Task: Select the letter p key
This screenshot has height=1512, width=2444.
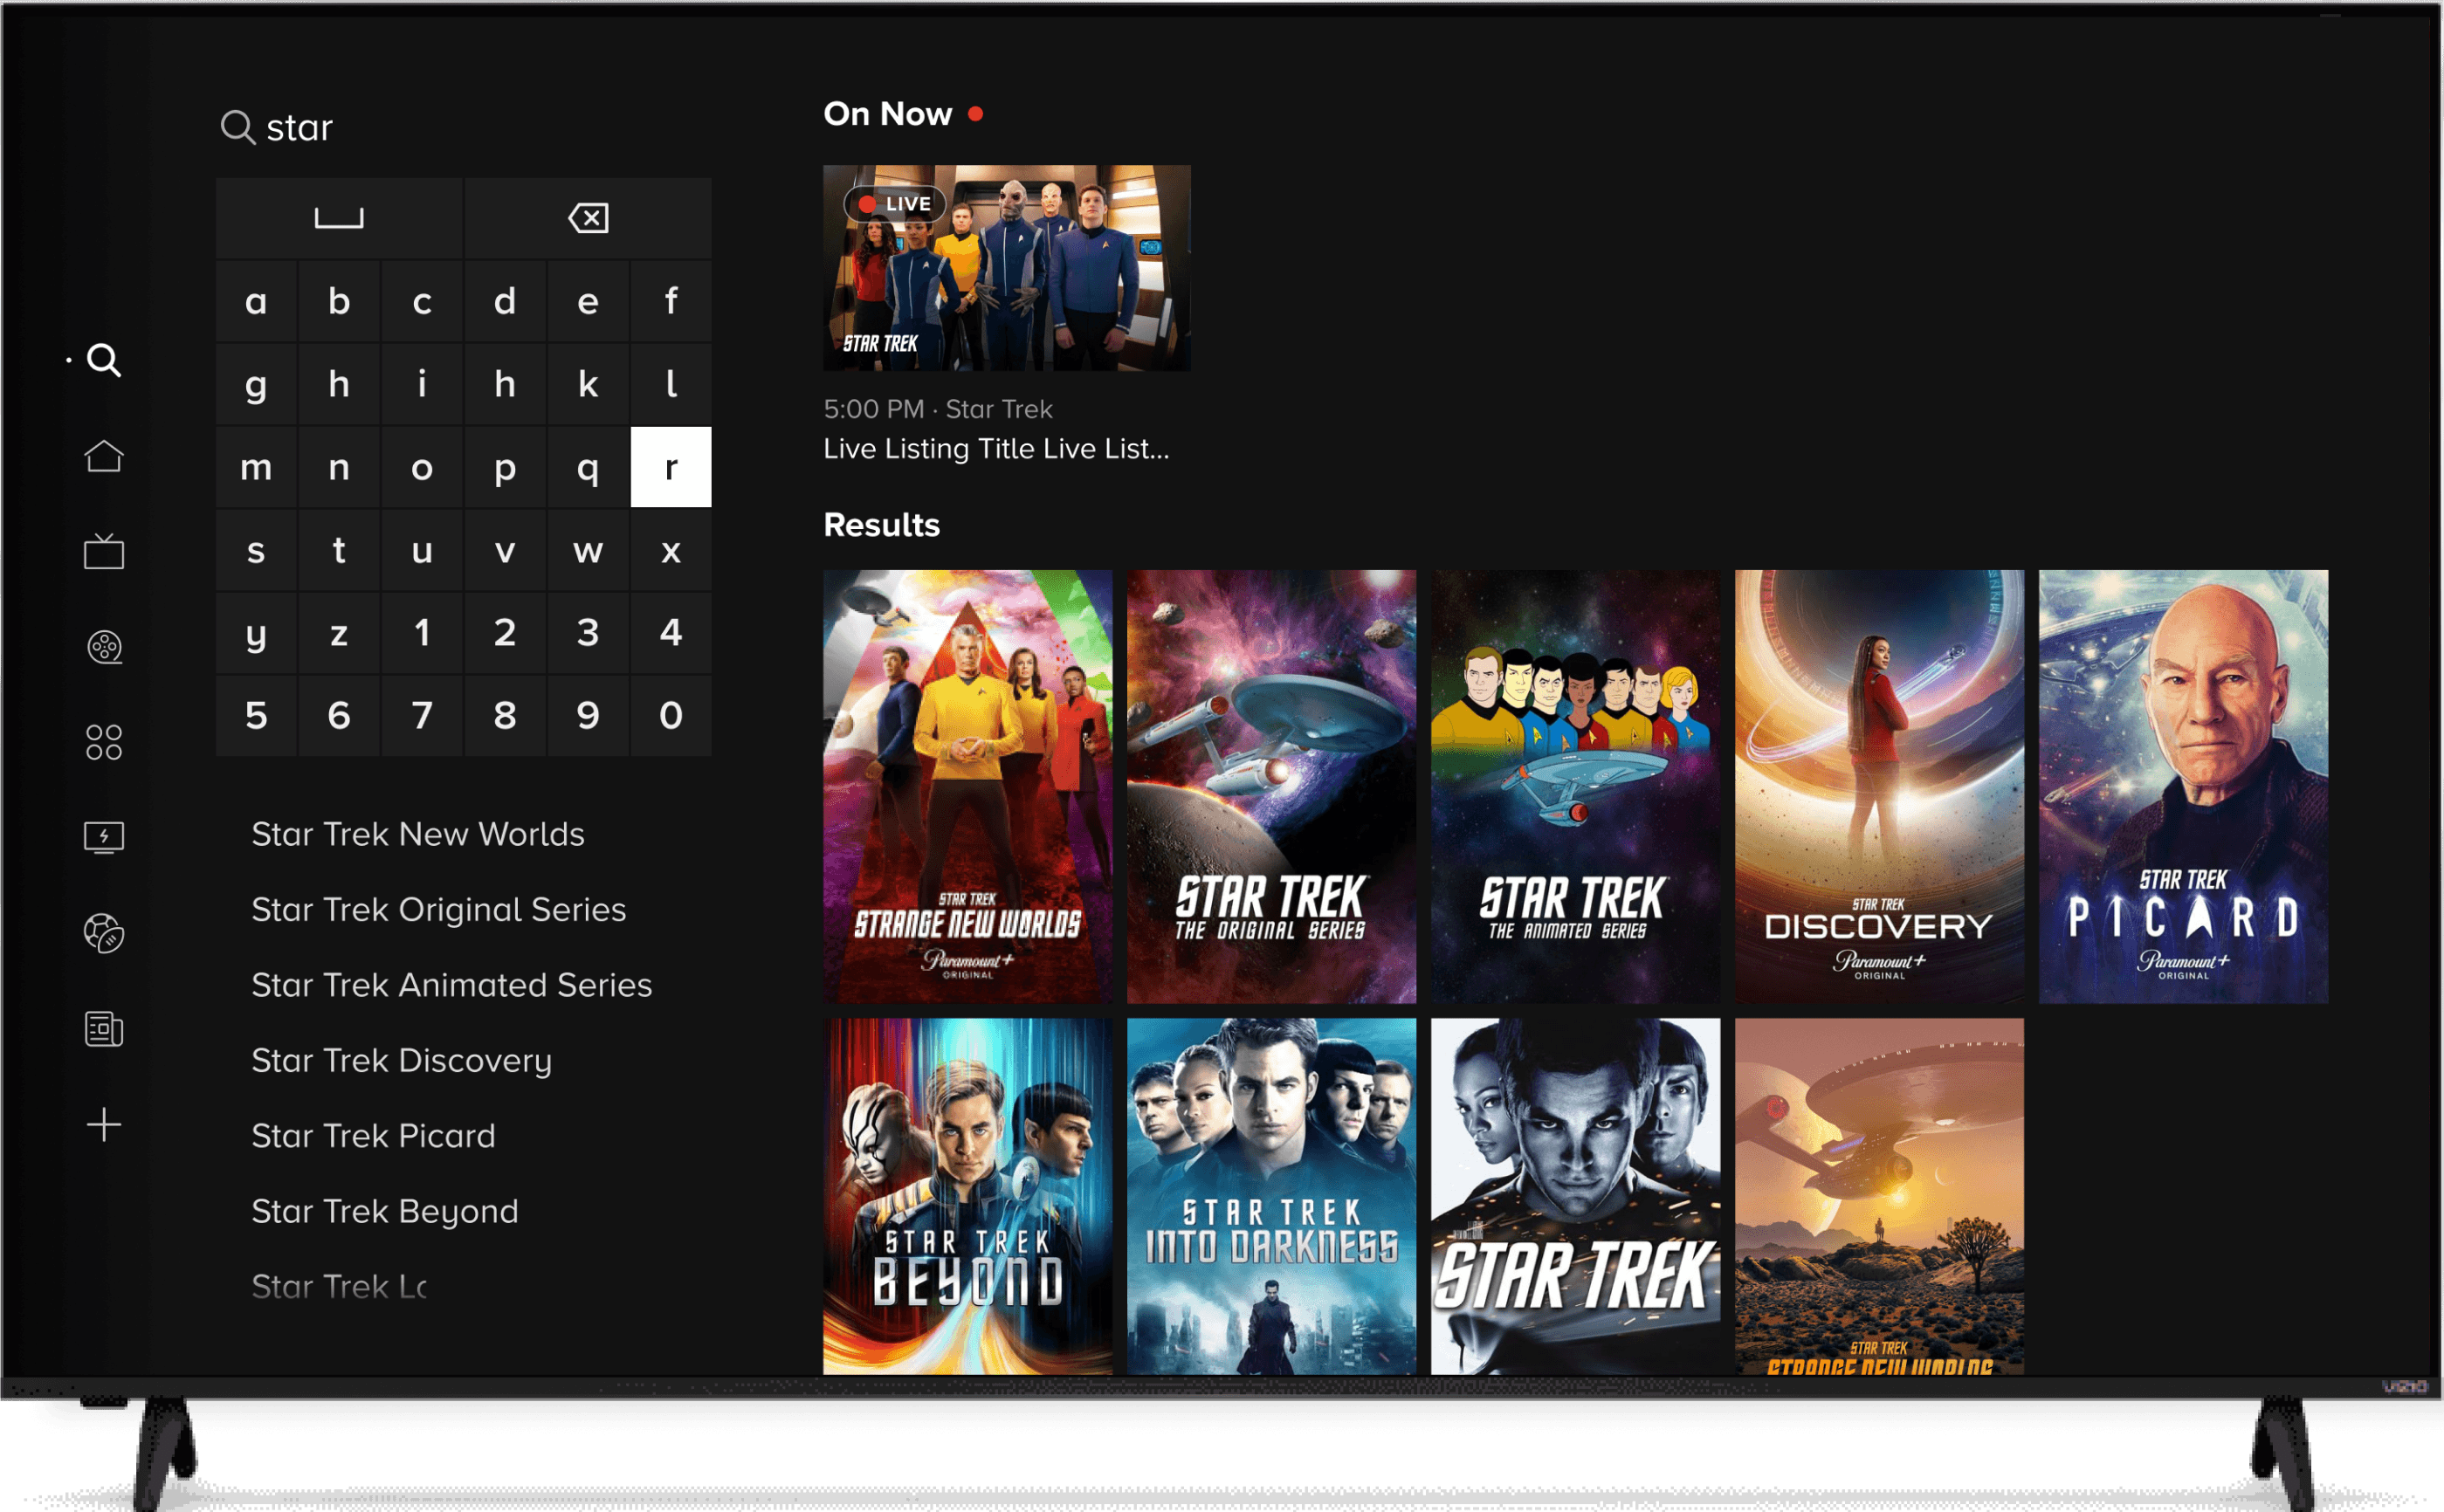Action: click(505, 467)
